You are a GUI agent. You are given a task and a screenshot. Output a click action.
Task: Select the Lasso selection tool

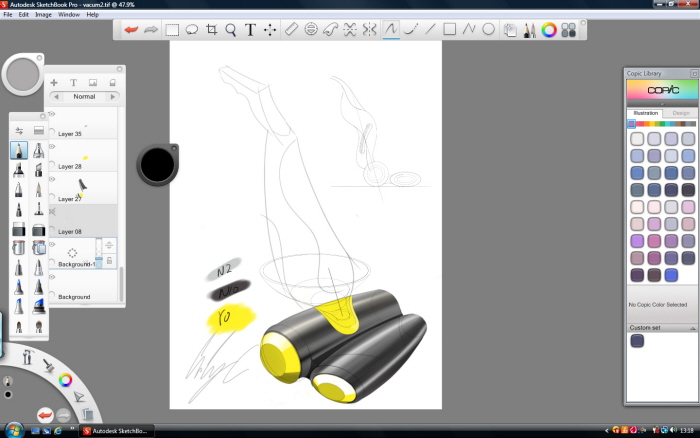coord(192,30)
